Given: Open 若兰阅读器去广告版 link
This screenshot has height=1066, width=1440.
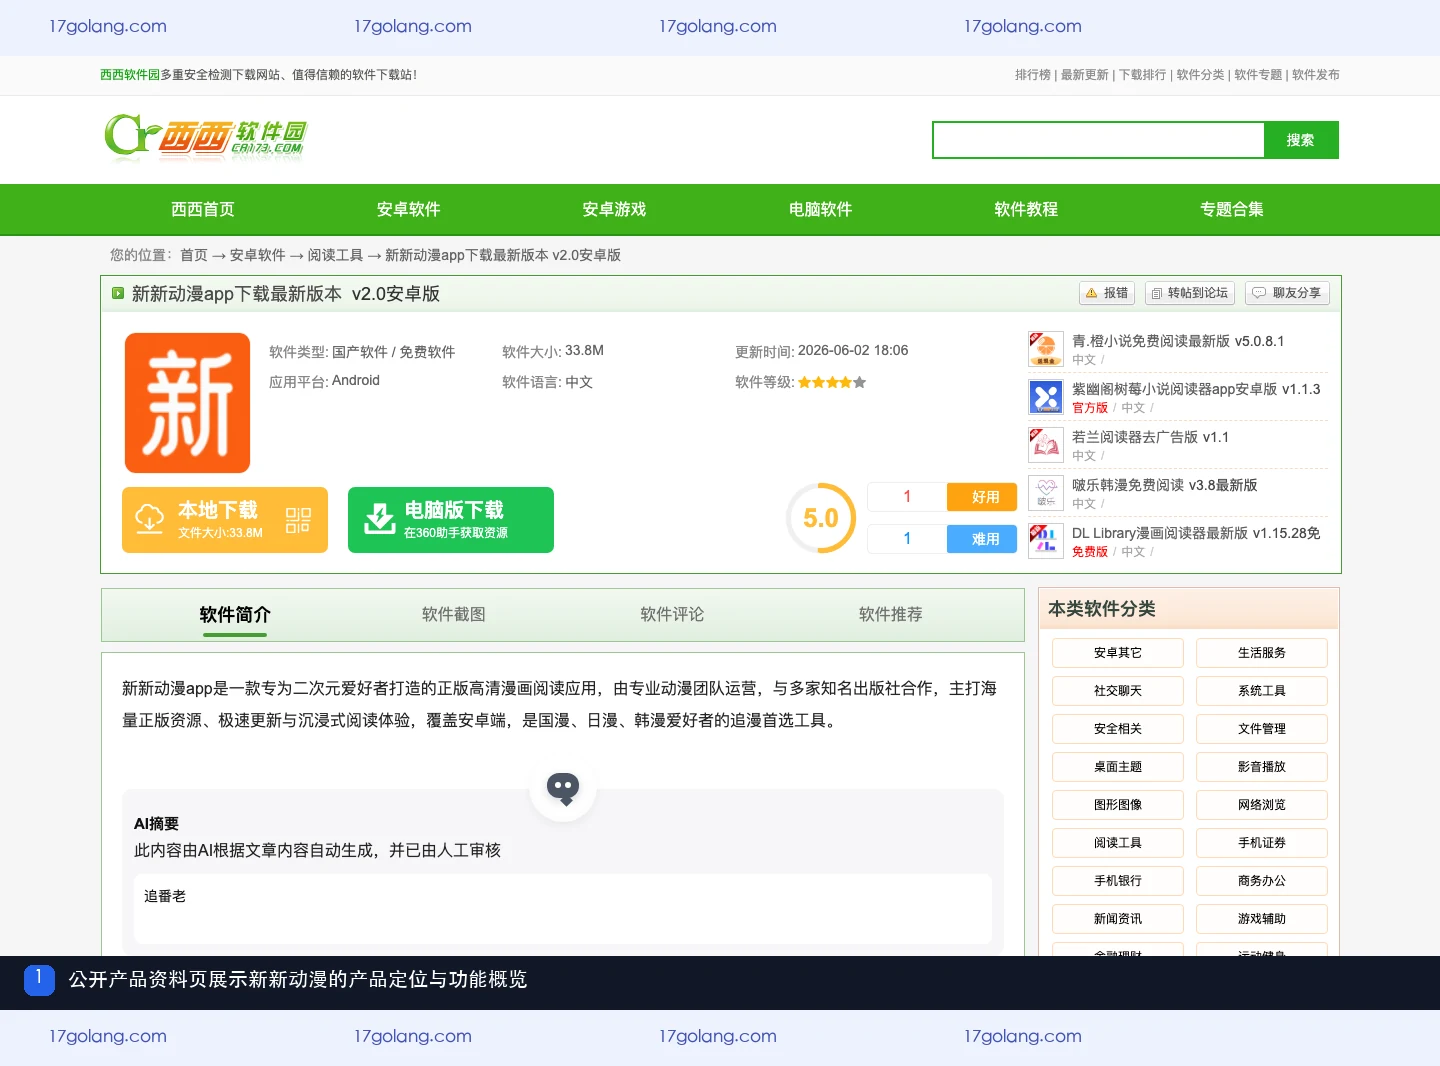Looking at the screenshot, I should pyautogui.click(x=1150, y=437).
